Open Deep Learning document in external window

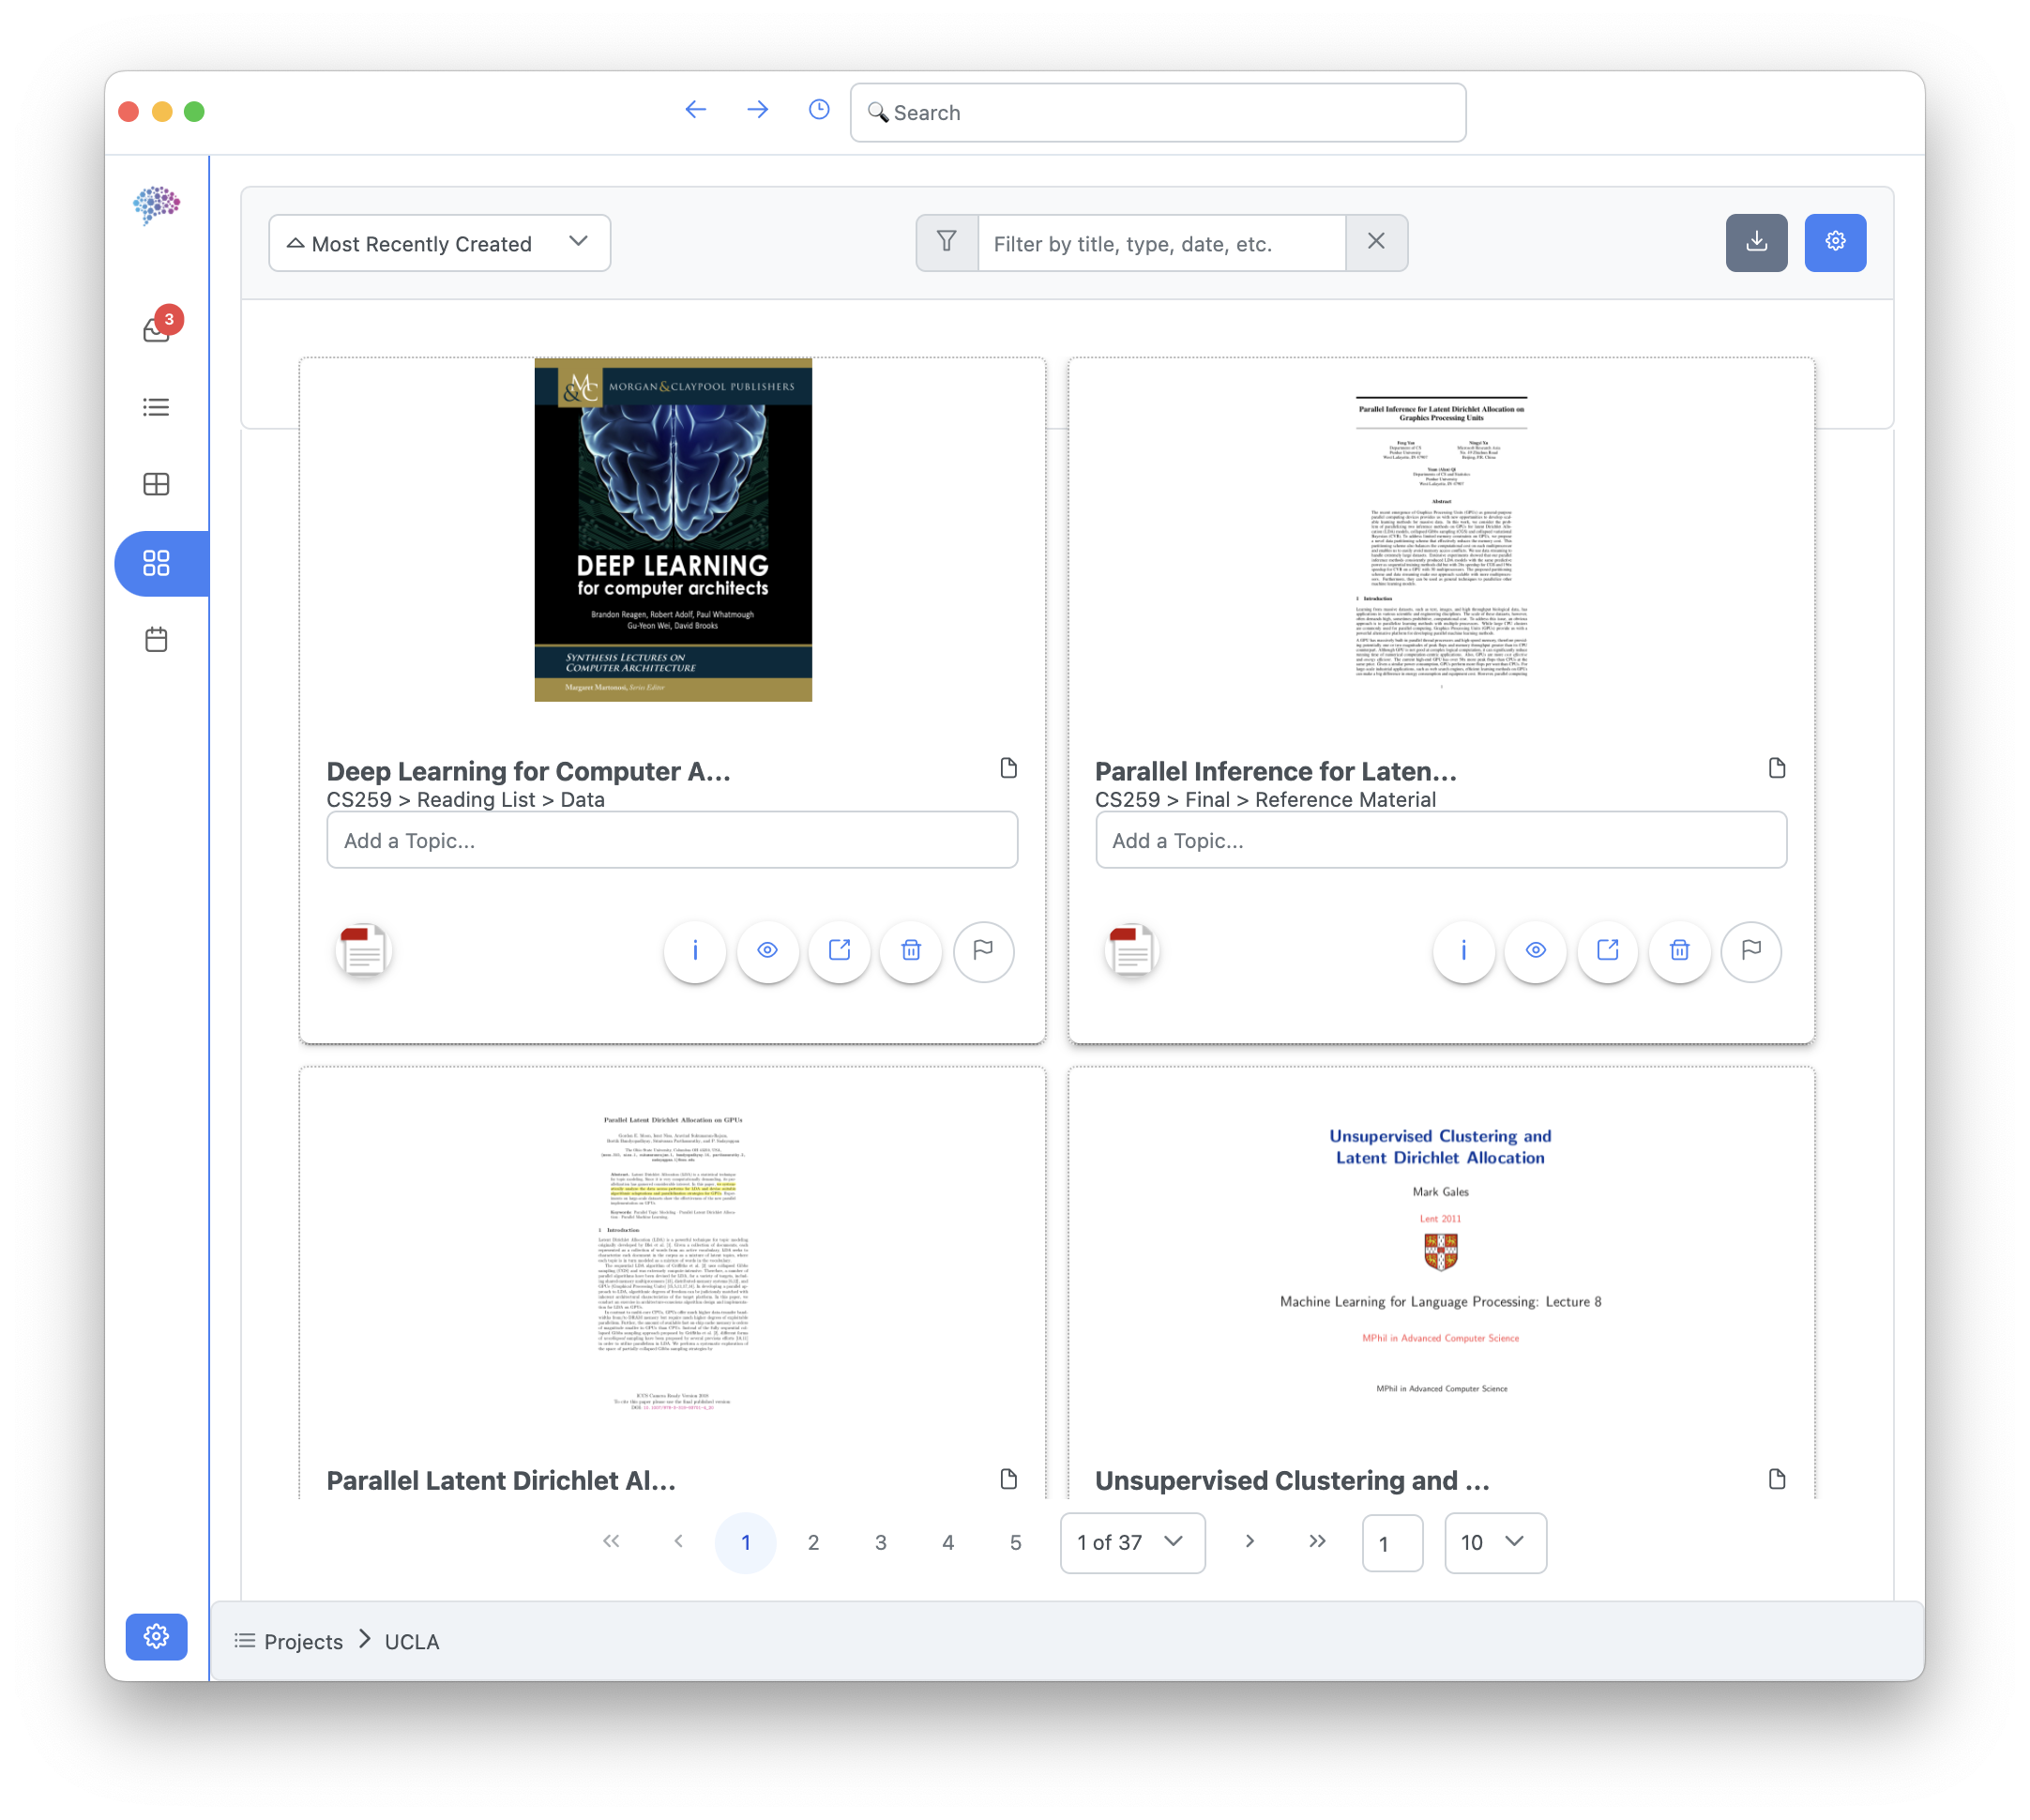(839, 950)
